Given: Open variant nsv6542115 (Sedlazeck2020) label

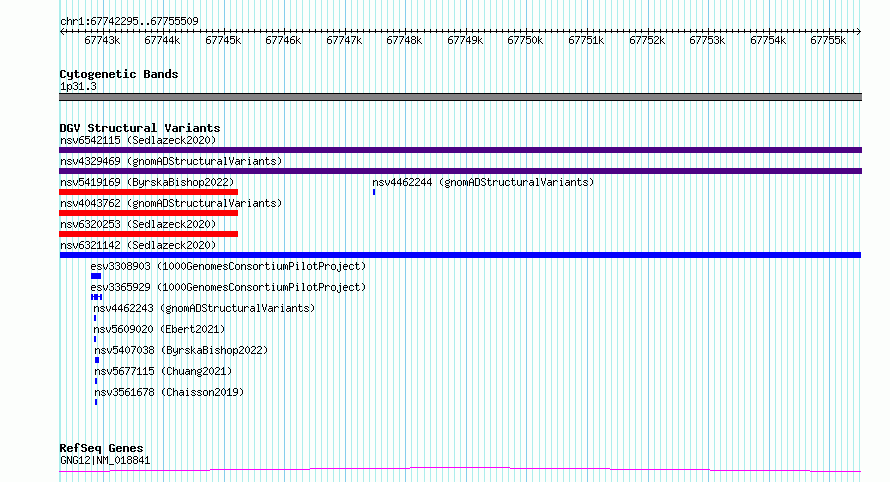Looking at the screenshot, I should (x=138, y=140).
